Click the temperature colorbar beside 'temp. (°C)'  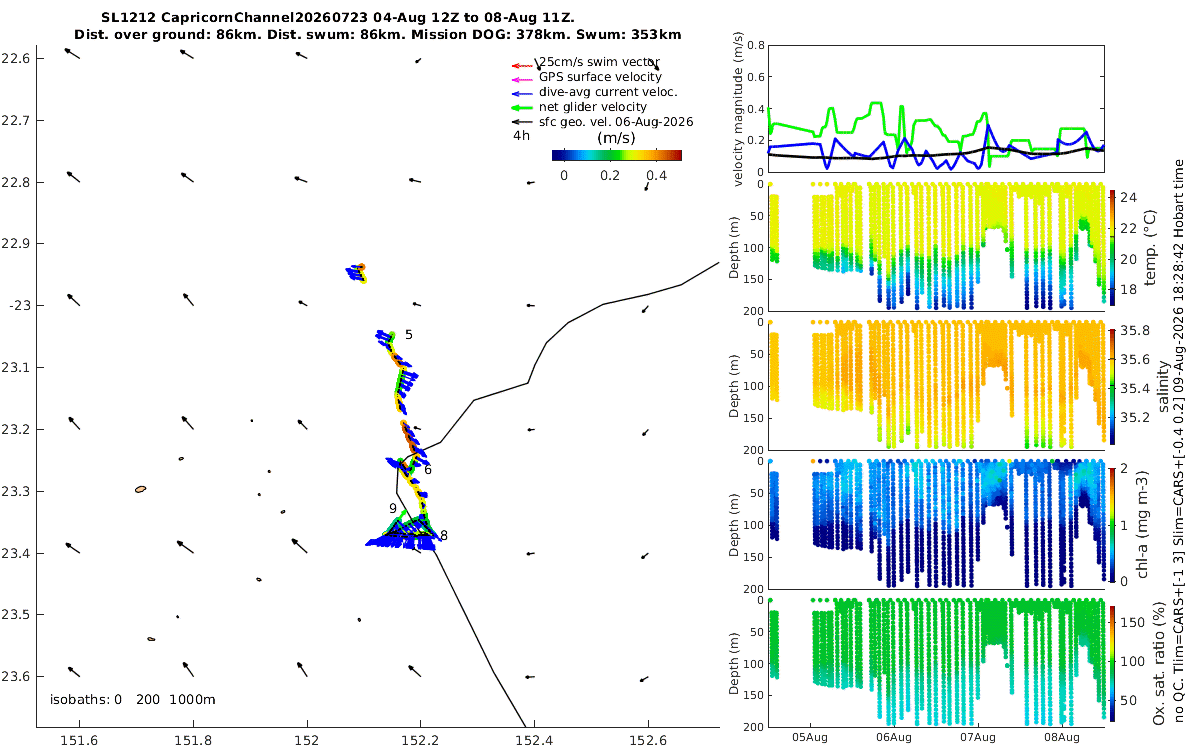[1112, 248]
